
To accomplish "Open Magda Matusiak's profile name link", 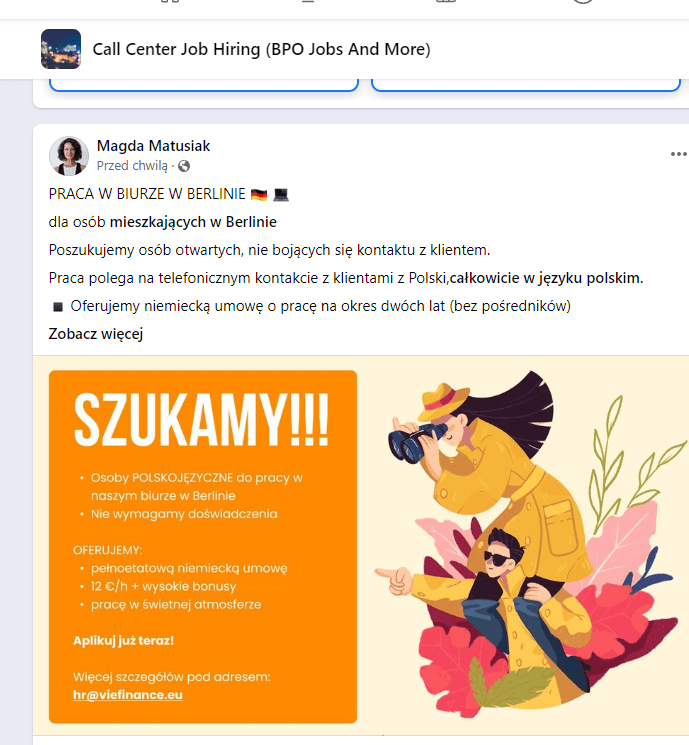I will click(153, 146).
